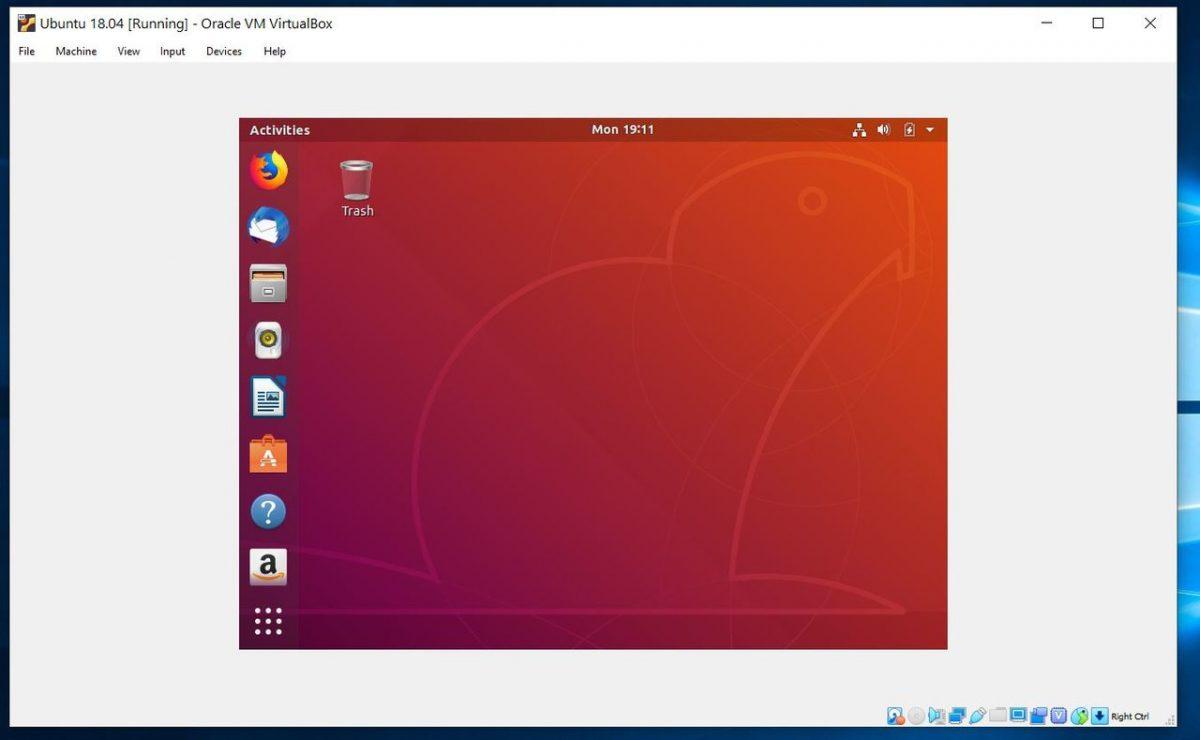Open the Files manager dock icon
The height and width of the screenshot is (740, 1200).
[x=268, y=283]
